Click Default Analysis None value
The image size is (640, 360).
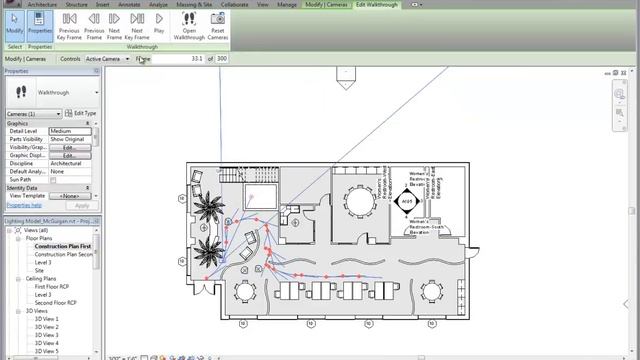click(x=70, y=171)
